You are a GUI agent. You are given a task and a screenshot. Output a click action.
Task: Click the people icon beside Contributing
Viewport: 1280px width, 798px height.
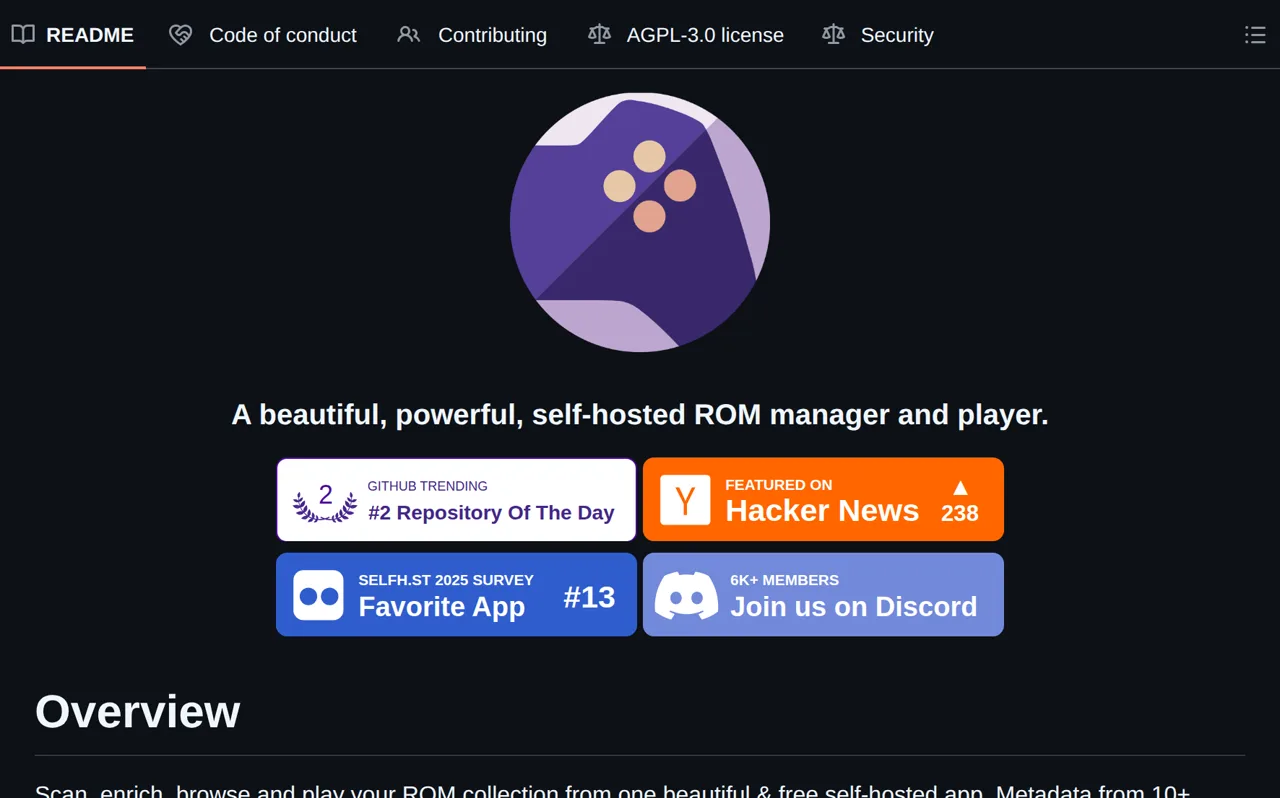[408, 35]
